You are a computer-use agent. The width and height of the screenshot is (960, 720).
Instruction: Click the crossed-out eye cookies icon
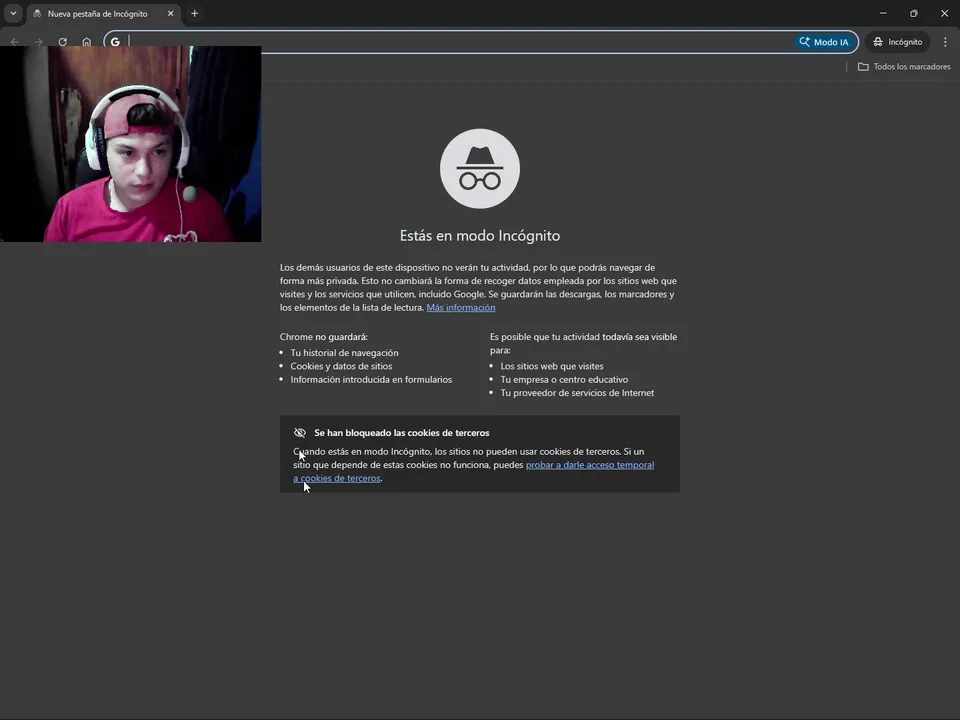[299, 433]
